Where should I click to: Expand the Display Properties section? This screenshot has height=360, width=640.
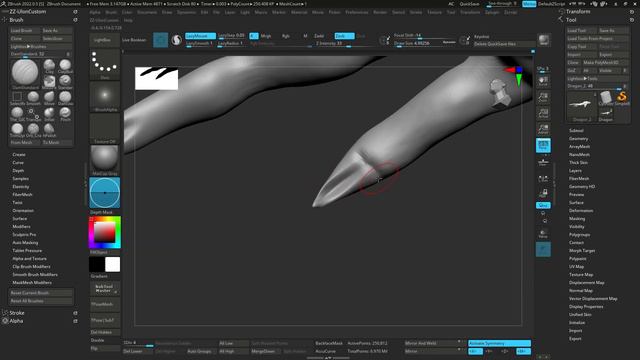tap(586, 307)
